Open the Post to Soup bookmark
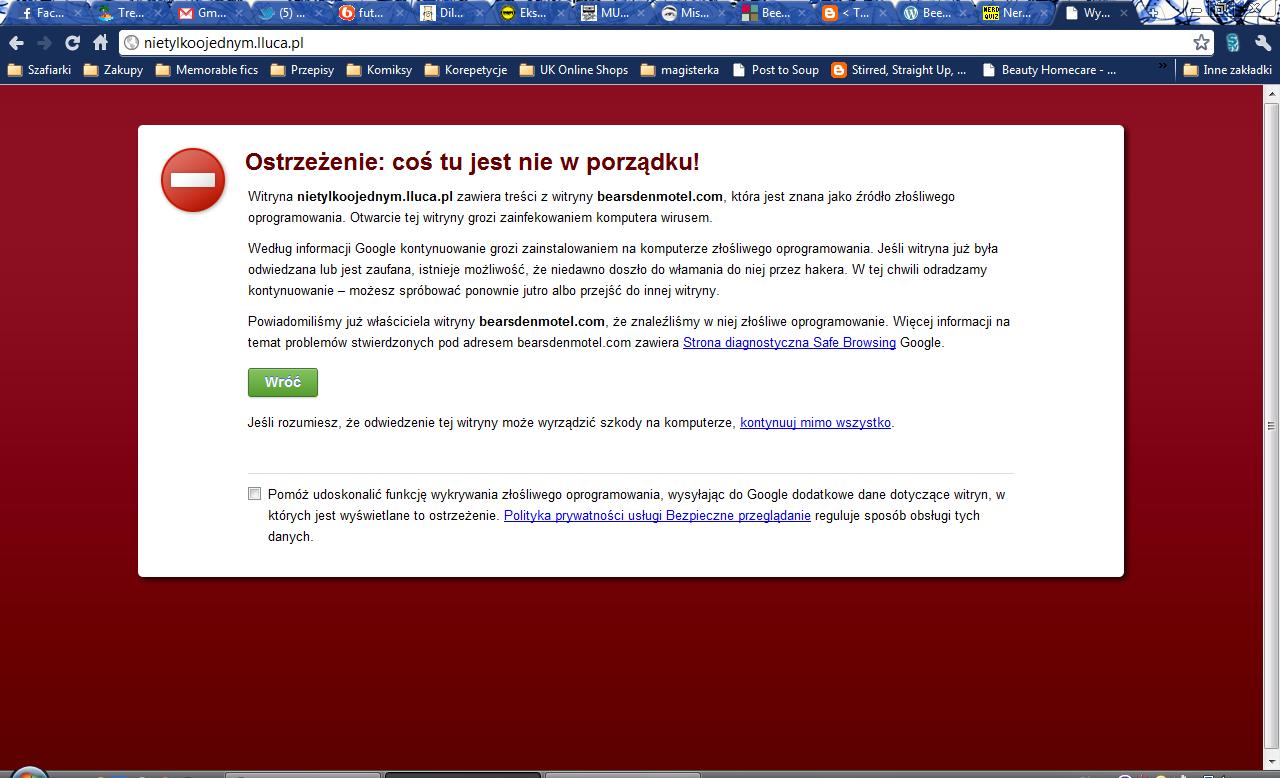The height and width of the screenshot is (778, 1280). click(775, 70)
